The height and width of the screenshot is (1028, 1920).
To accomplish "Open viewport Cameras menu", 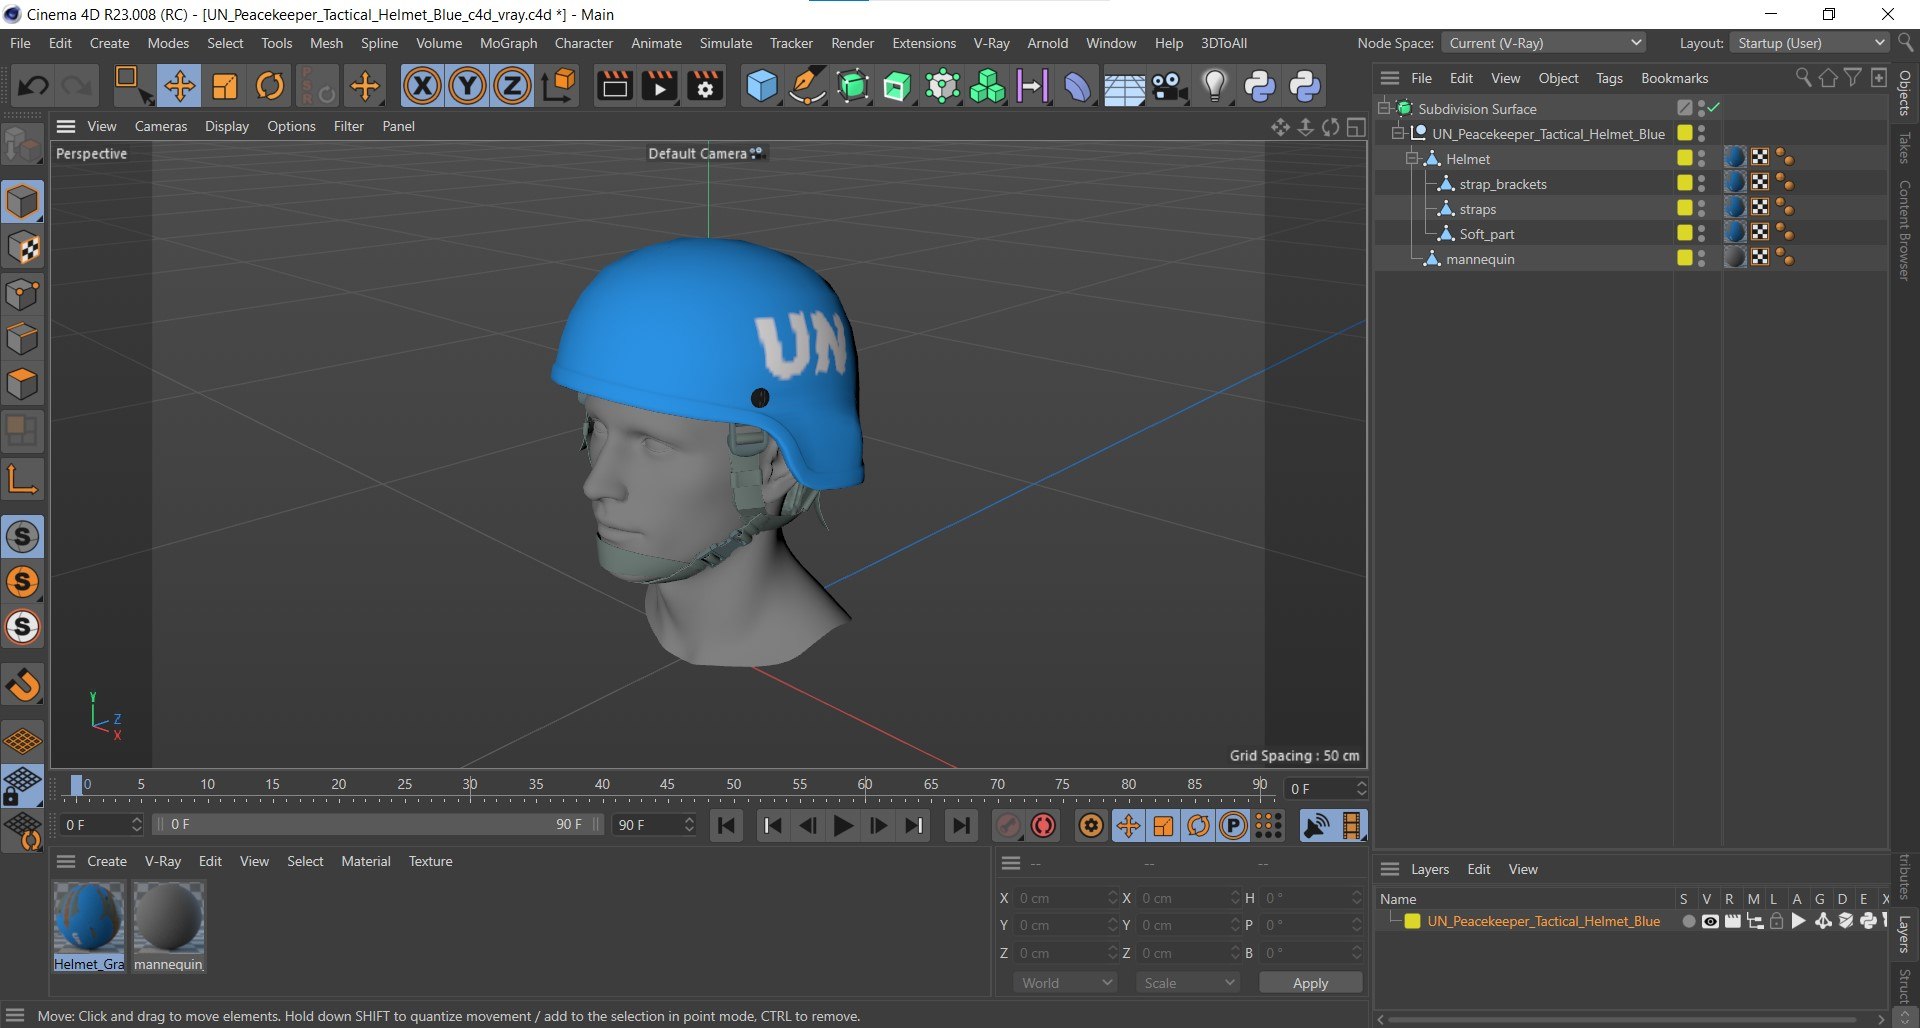I will pos(160,126).
